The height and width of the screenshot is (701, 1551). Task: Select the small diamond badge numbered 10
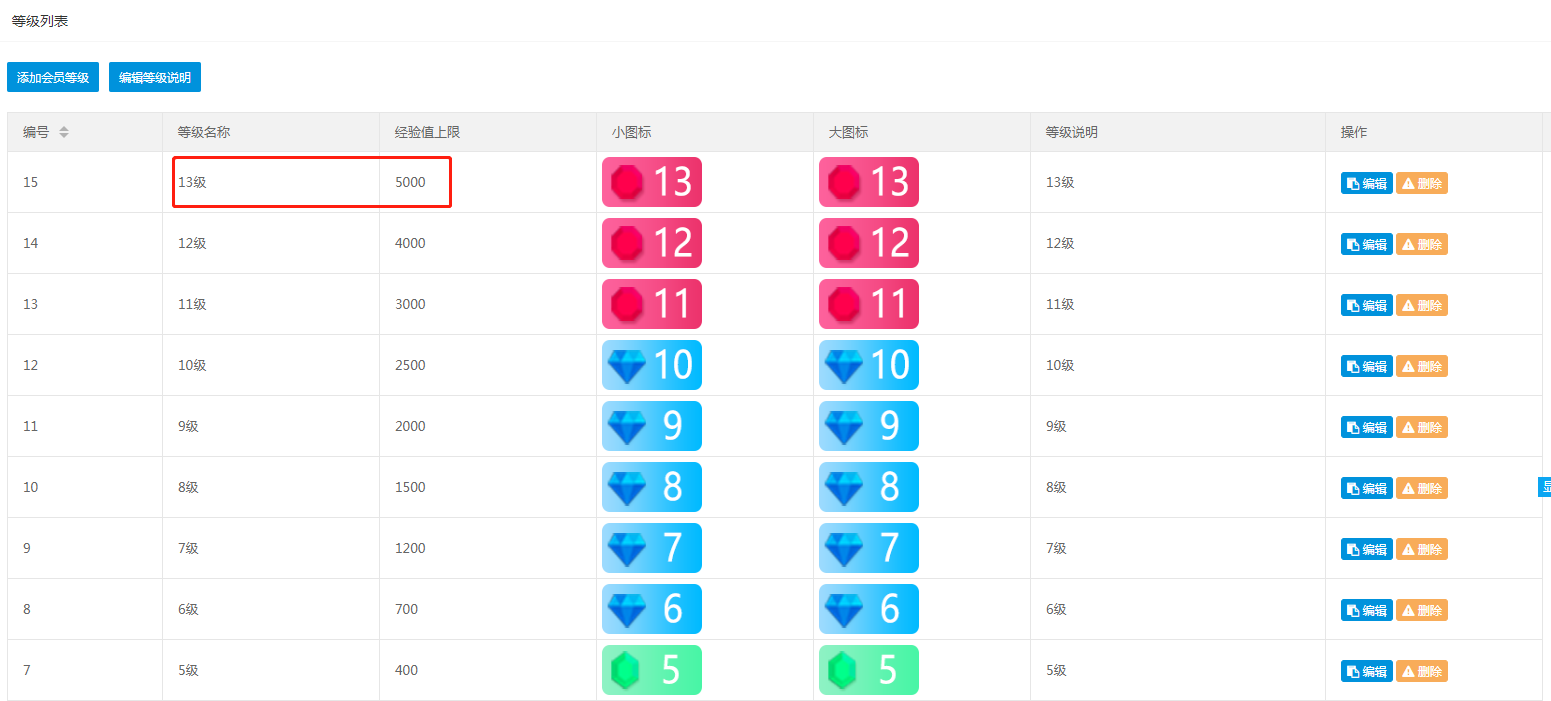(x=652, y=365)
